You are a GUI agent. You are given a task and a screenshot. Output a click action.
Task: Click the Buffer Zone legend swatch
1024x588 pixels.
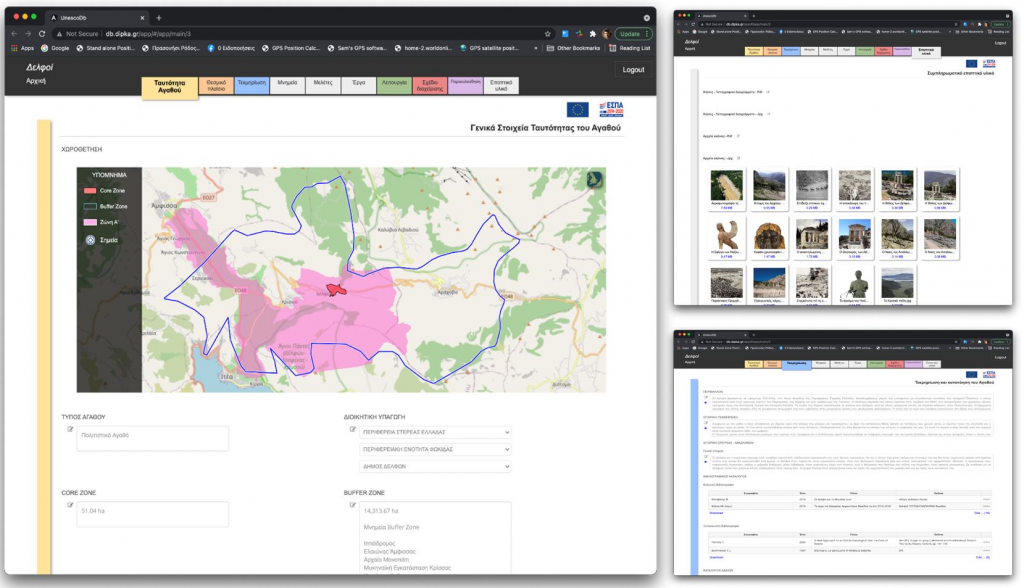(90, 206)
